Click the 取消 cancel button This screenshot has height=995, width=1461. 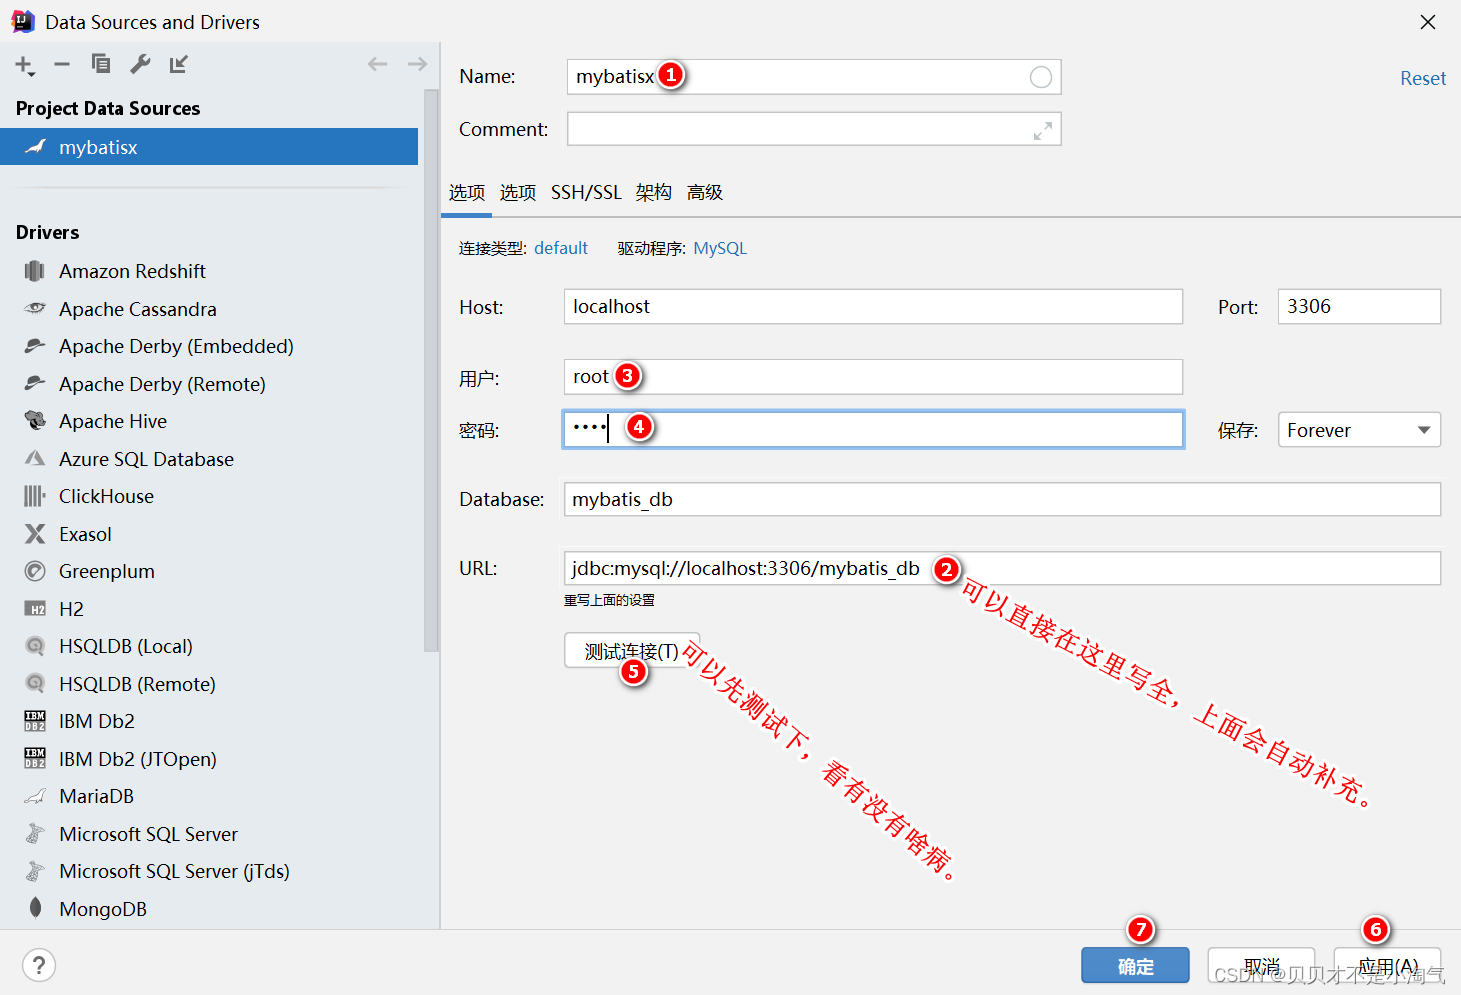(x=1261, y=966)
